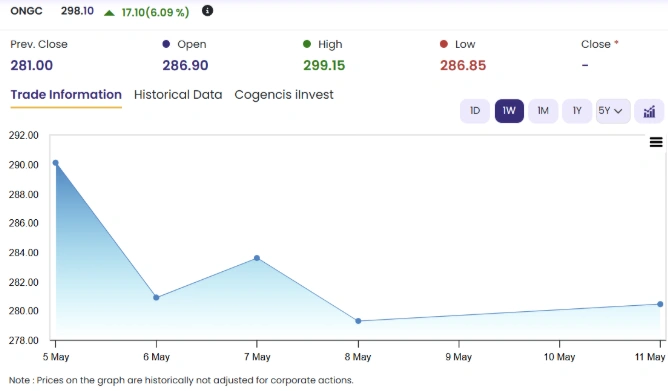The height and width of the screenshot is (391, 668).
Task: Click the 5 May data point
Action: pyautogui.click(x=55, y=163)
